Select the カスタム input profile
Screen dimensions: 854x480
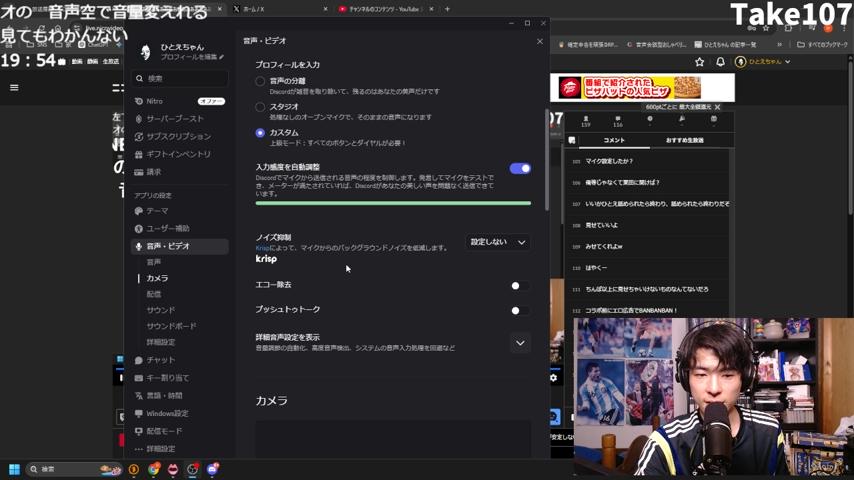point(260,133)
